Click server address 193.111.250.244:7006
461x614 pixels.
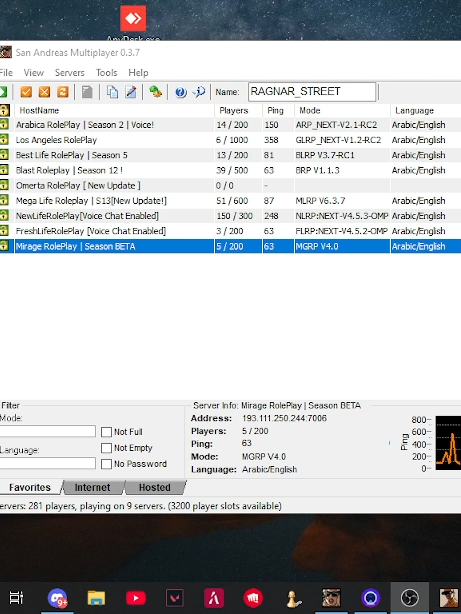pyautogui.click(x=284, y=418)
